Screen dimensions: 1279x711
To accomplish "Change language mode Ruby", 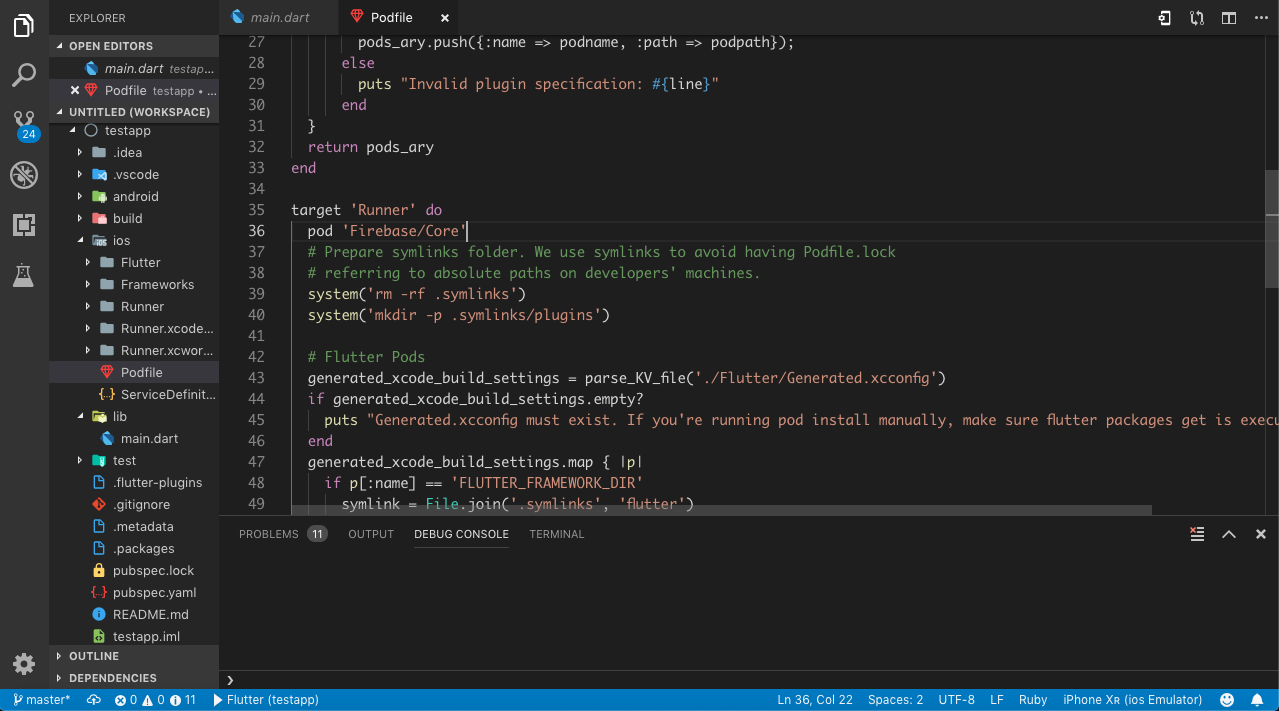I will 1033,700.
